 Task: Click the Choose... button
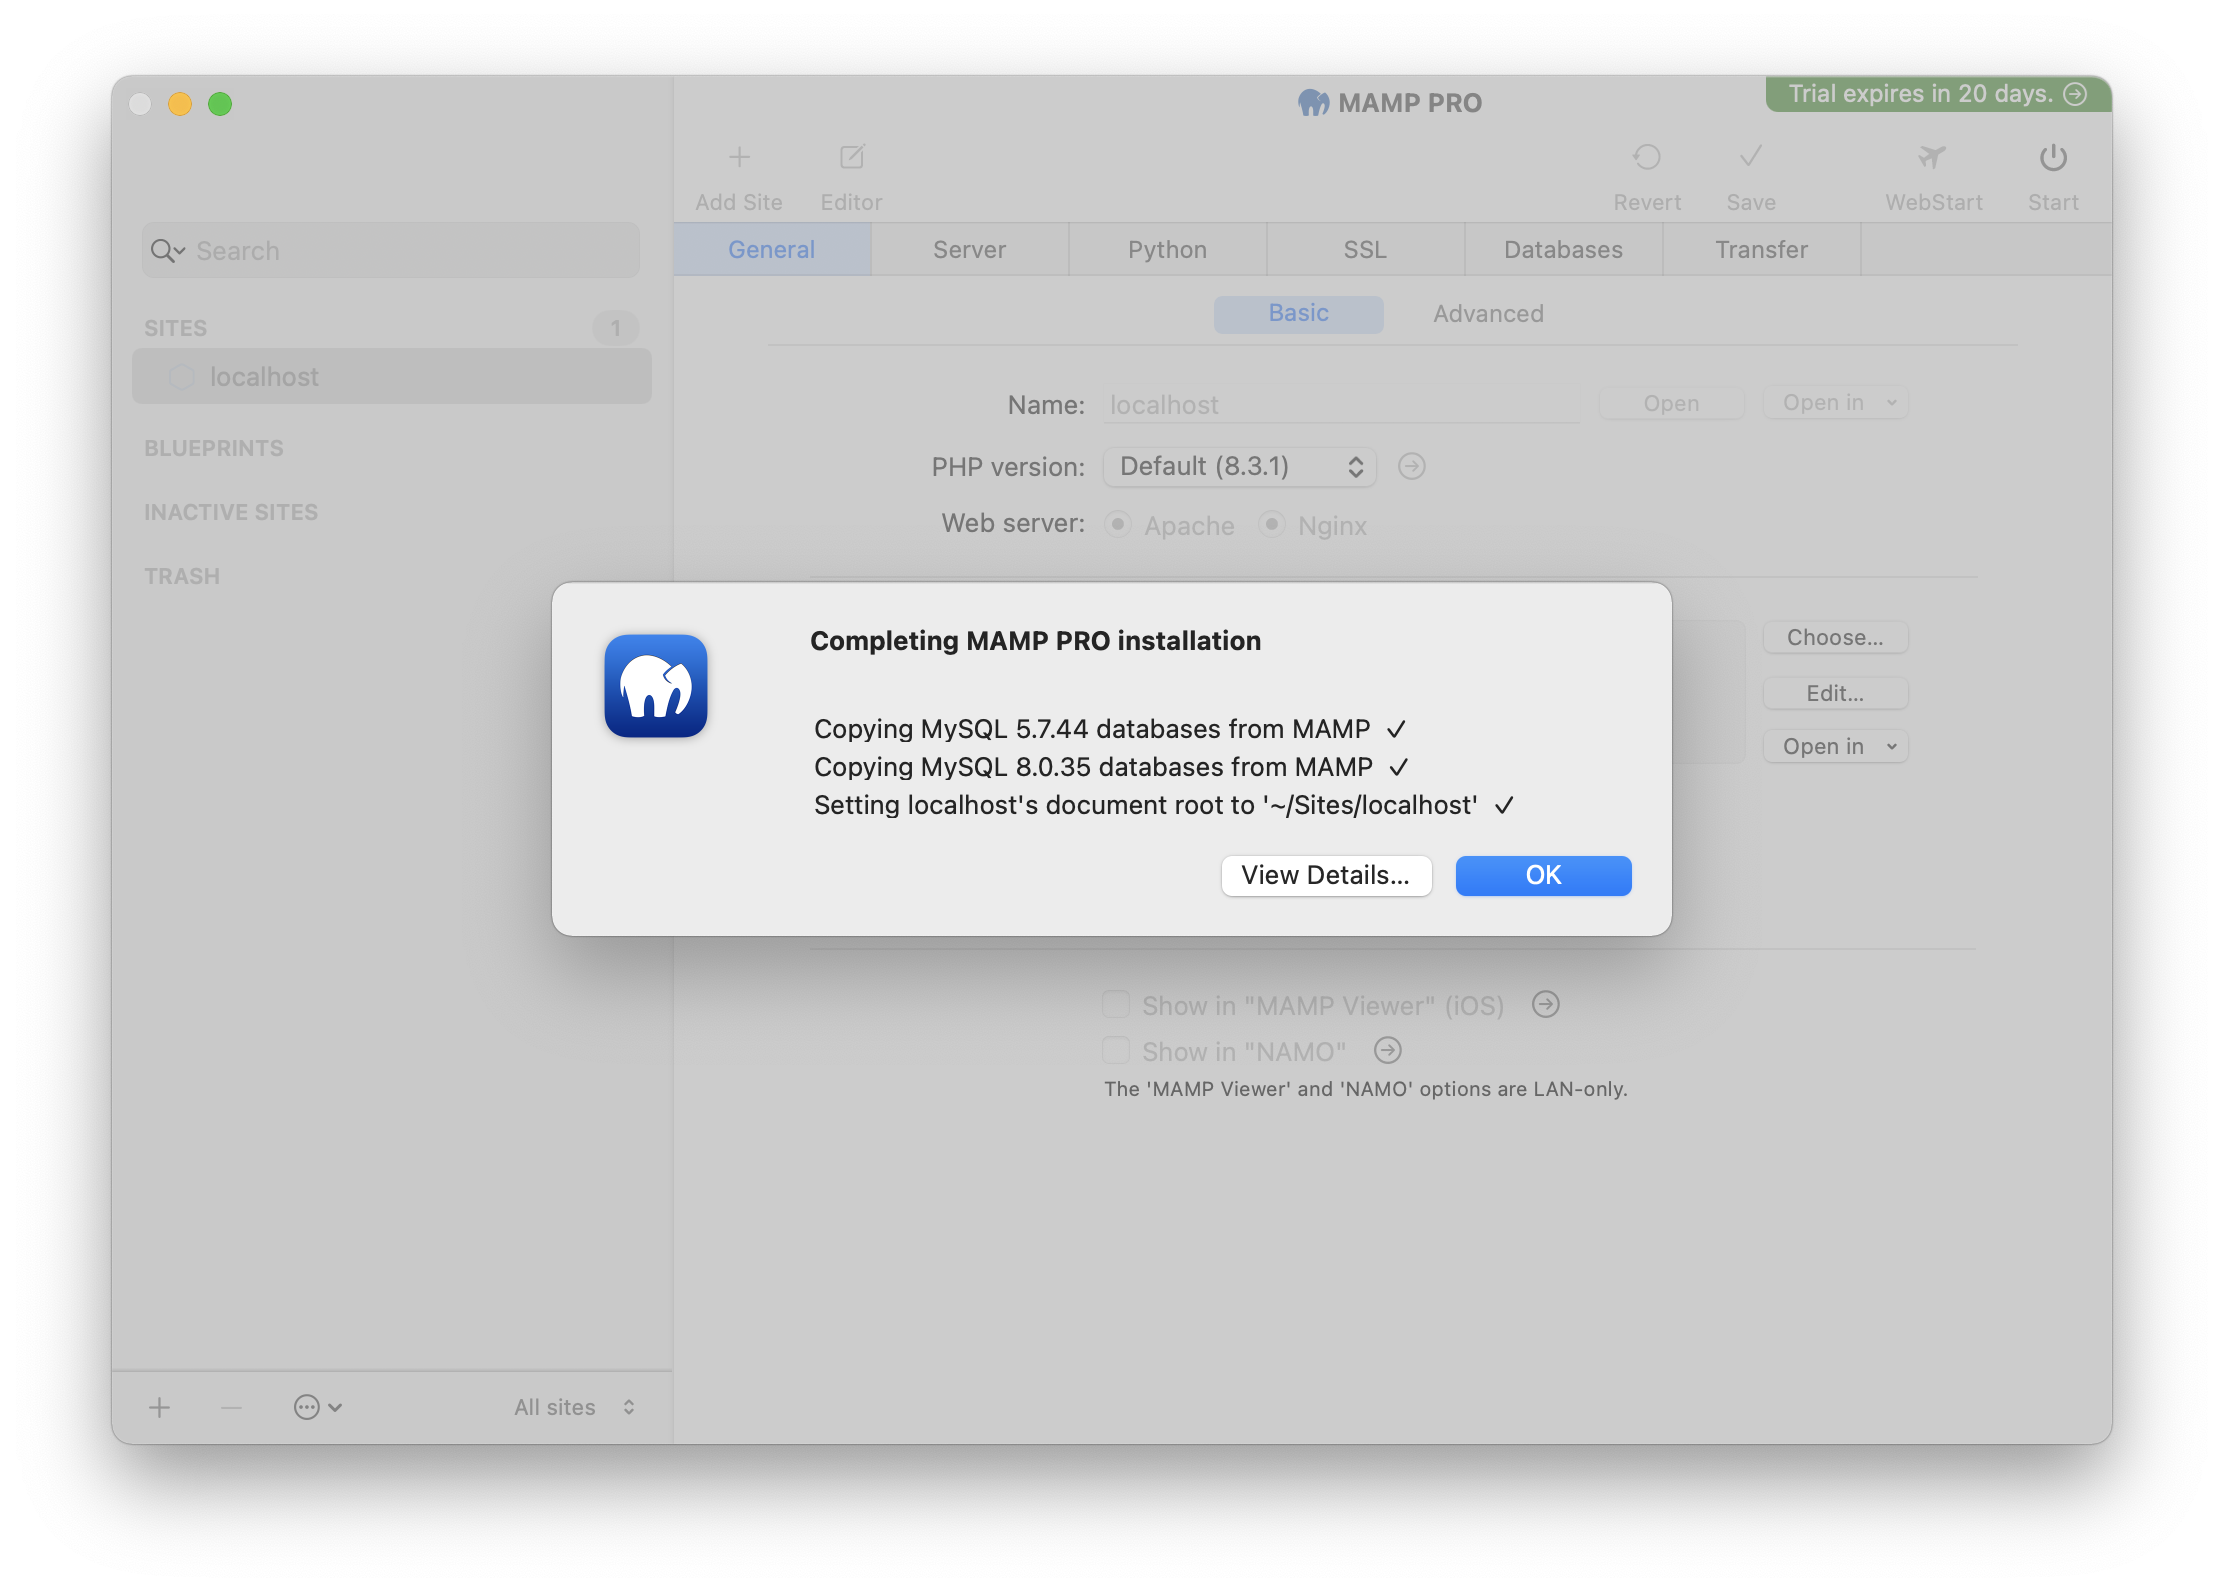(1836, 637)
